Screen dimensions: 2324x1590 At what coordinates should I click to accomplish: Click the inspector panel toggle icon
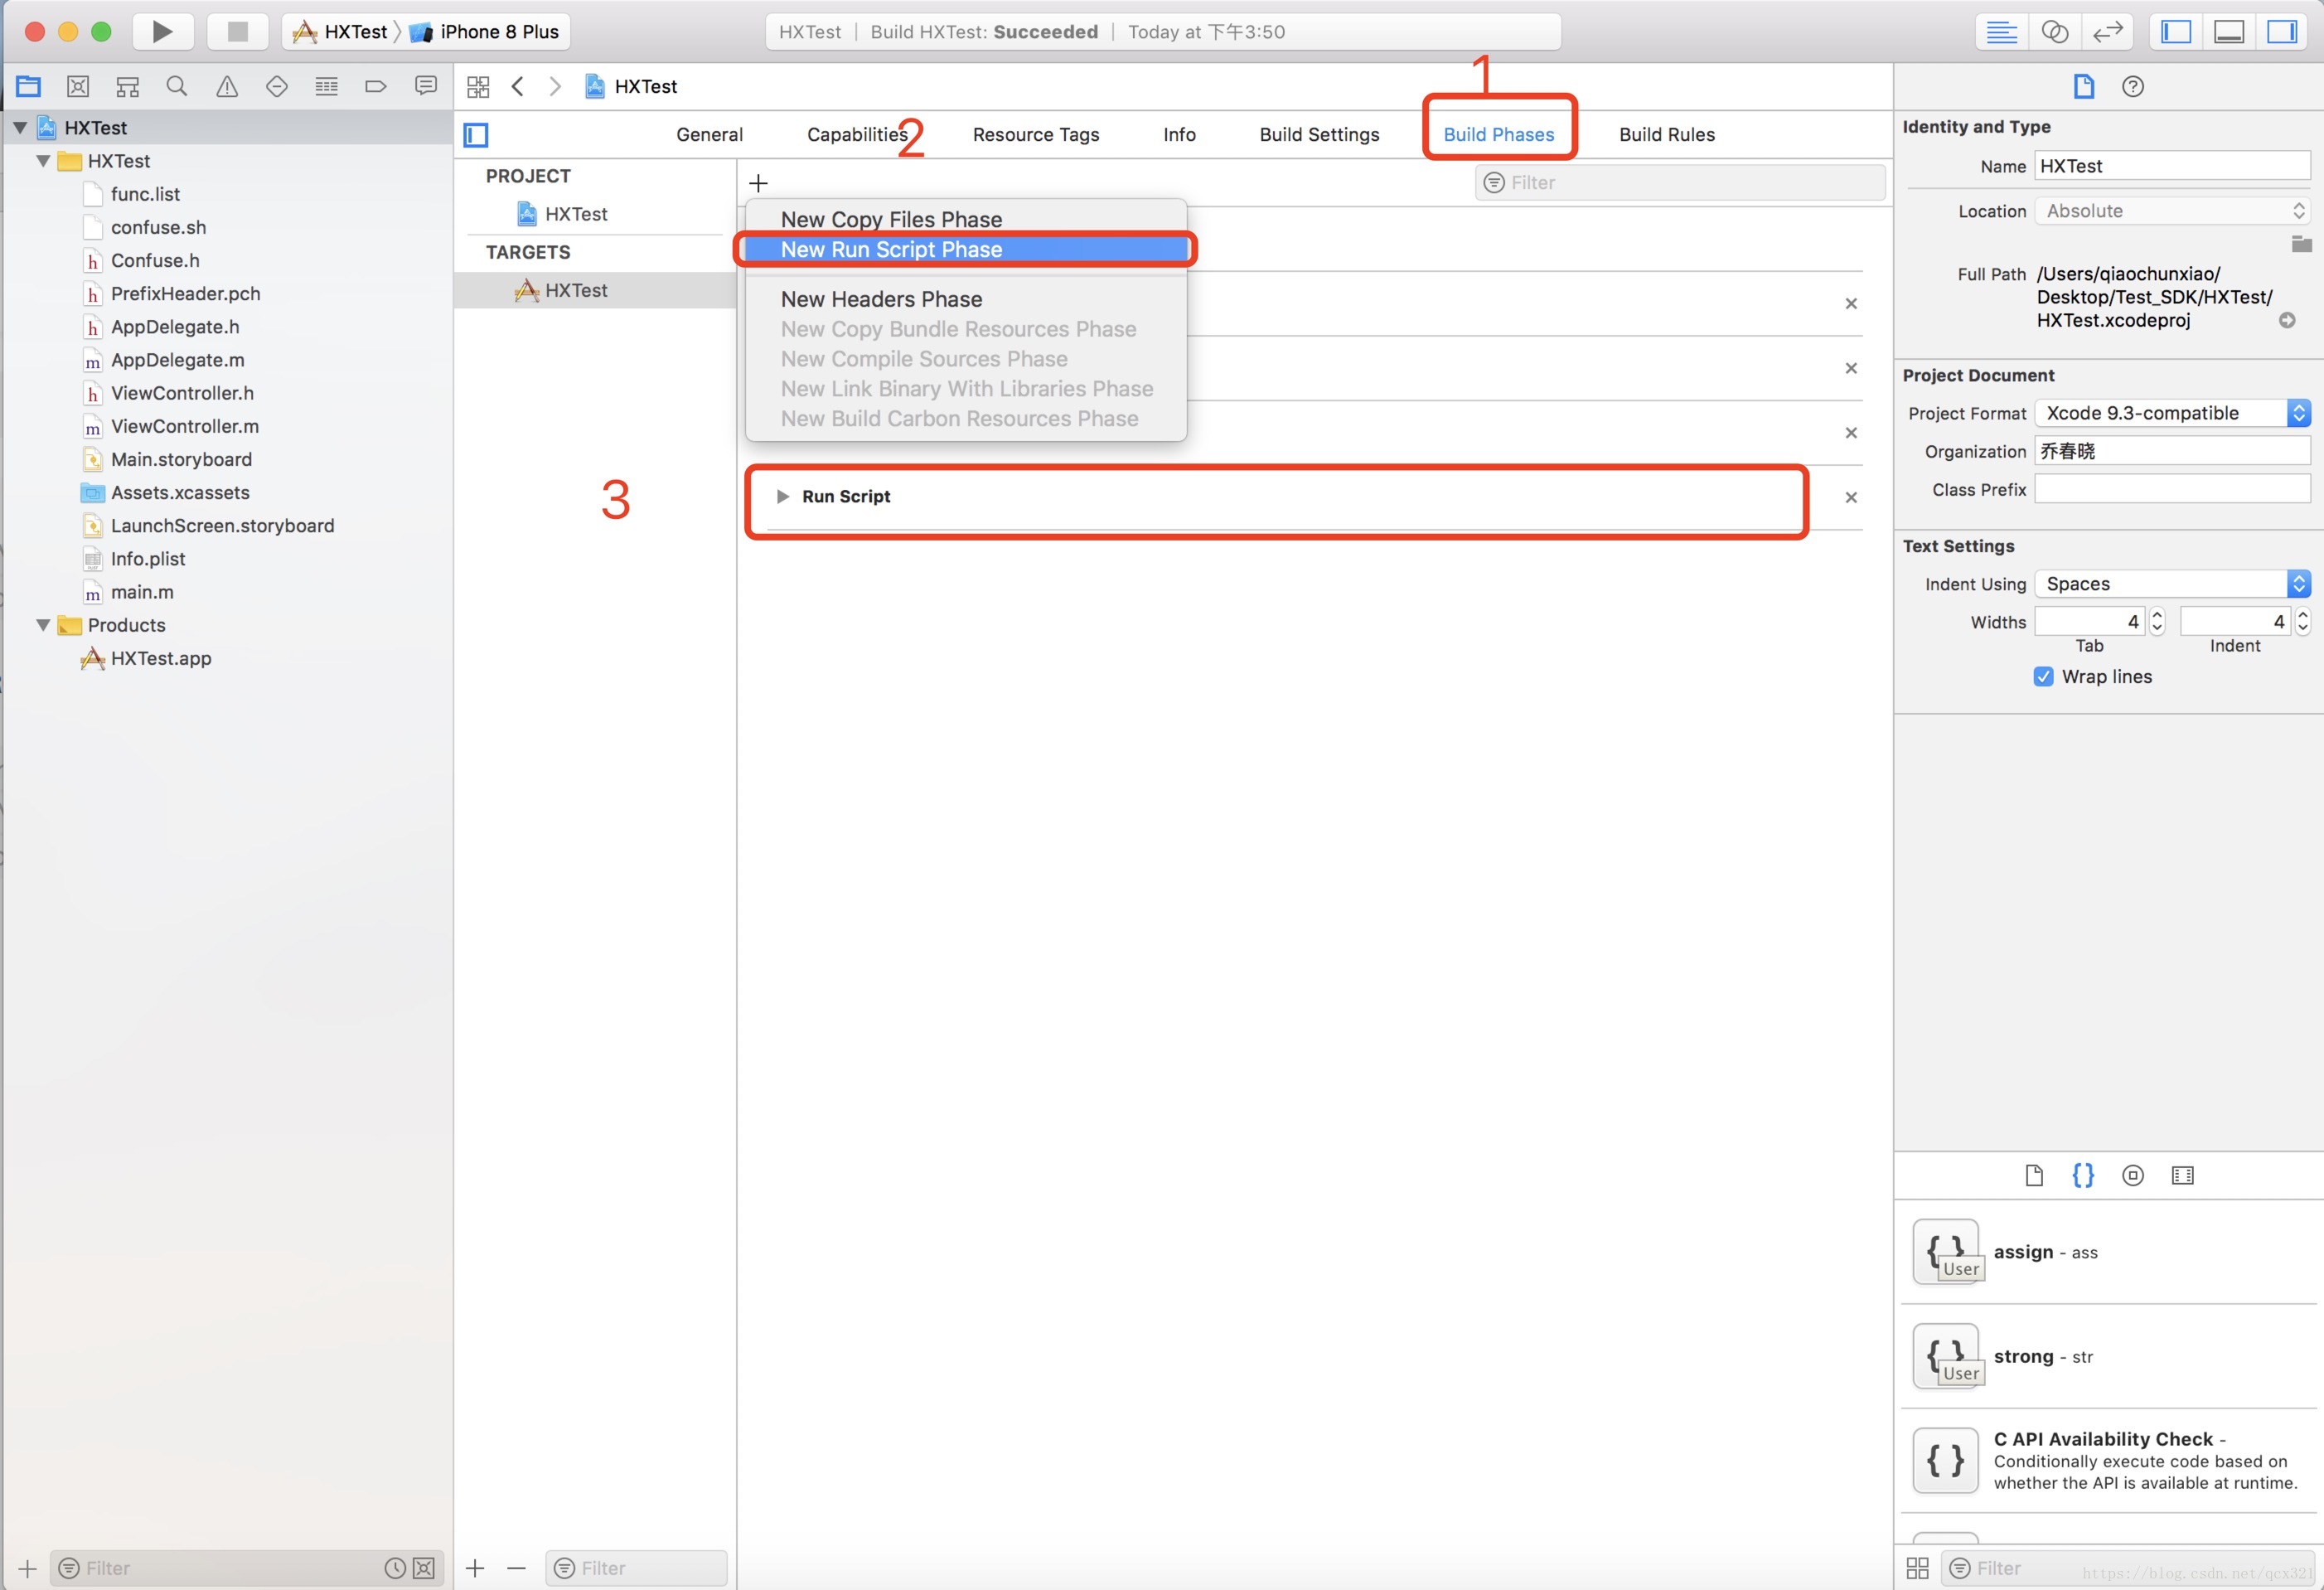click(2287, 30)
